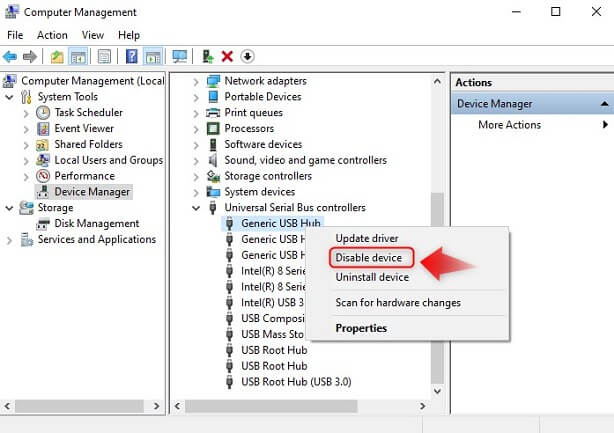
Task: Click the Forward arrow toolbar icon
Action: click(x=30, y=57)
